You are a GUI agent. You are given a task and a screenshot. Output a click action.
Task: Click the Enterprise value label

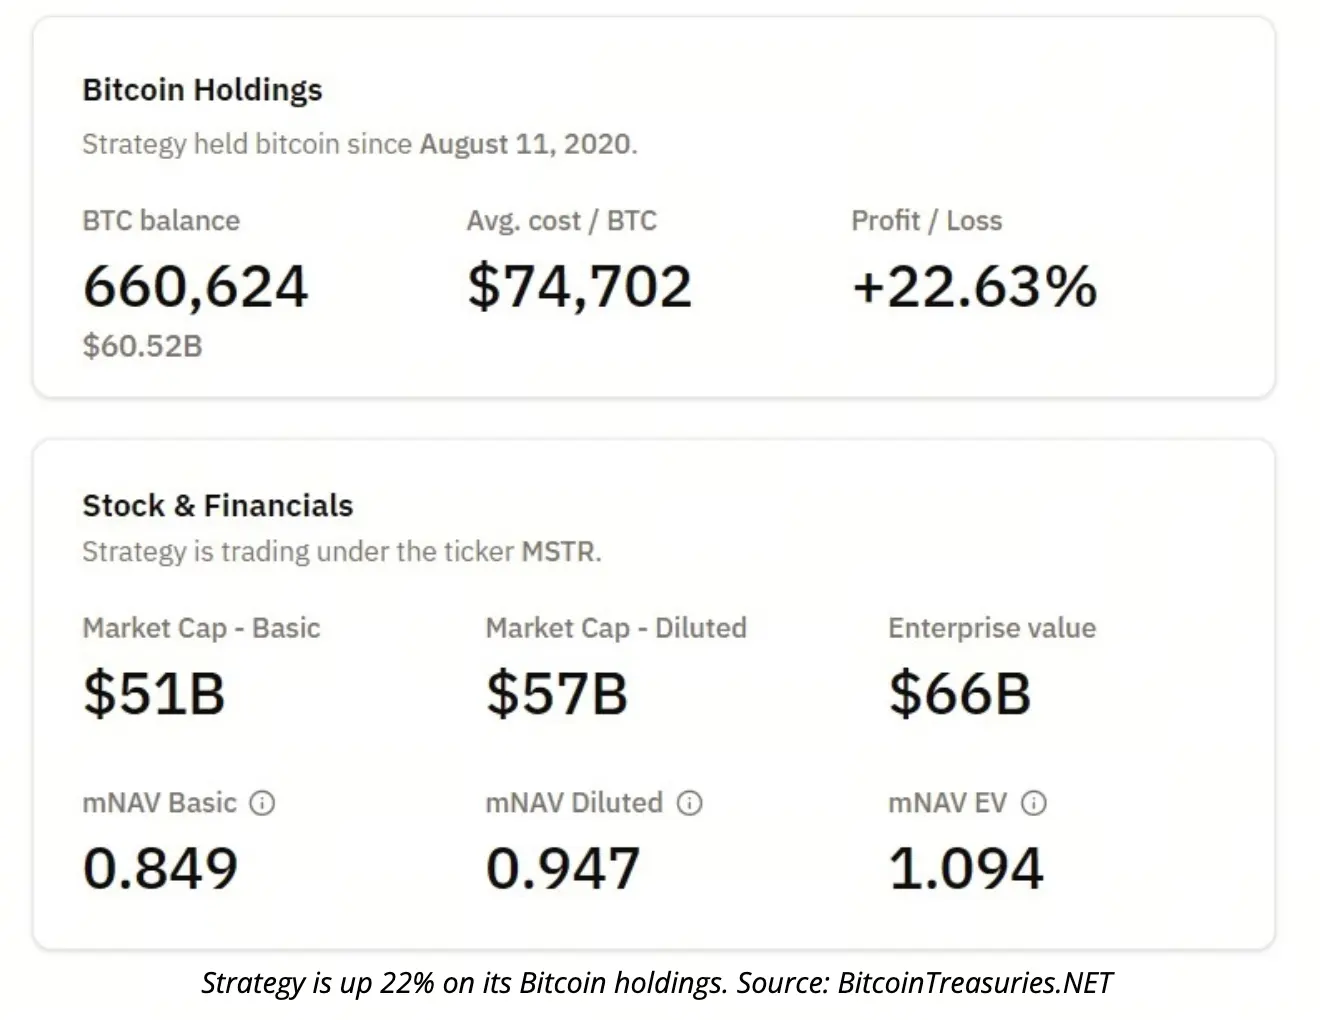click(992, 628)
